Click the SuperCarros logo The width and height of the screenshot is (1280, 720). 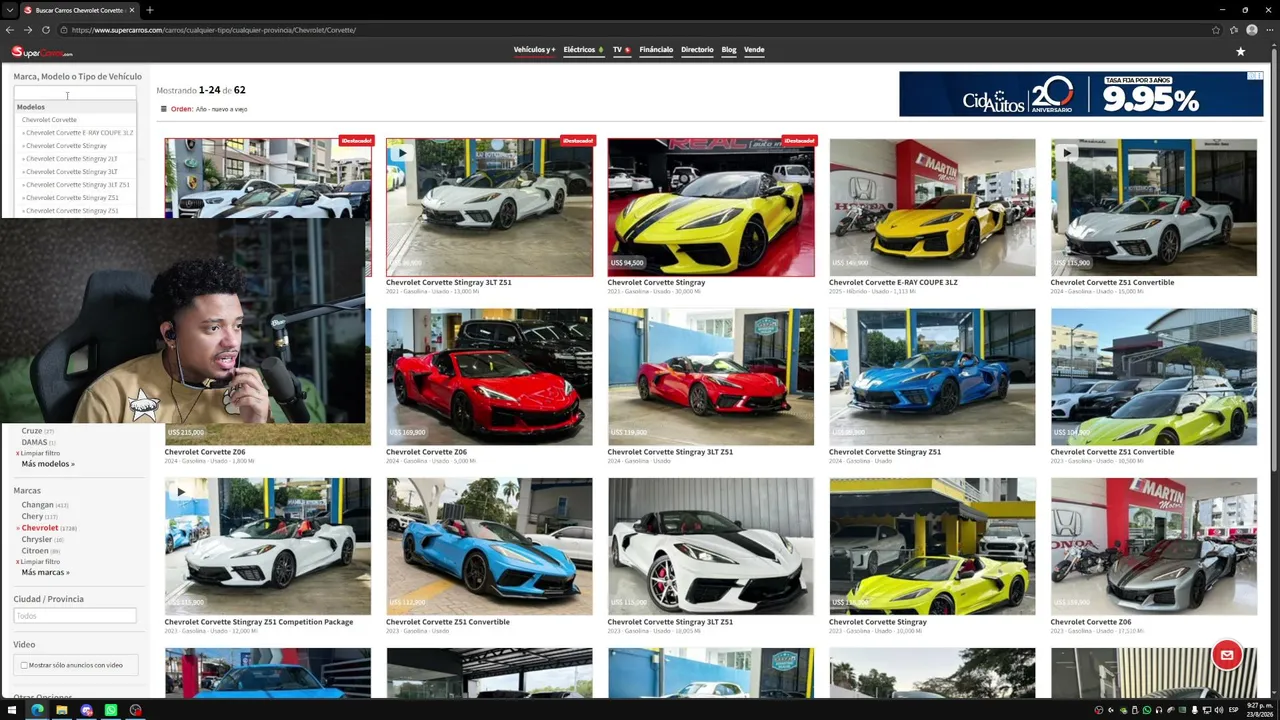click(42, 52)
